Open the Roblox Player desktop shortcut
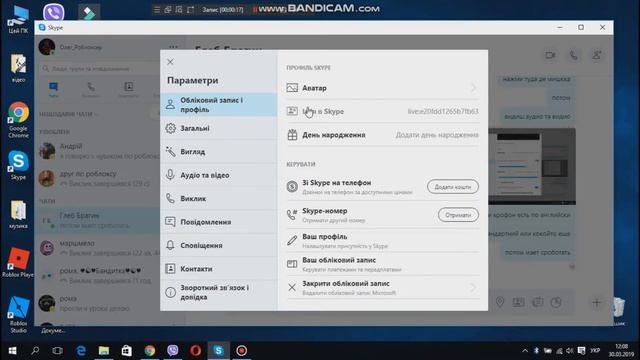Screen dimensions: 640x360 point(18,262)
